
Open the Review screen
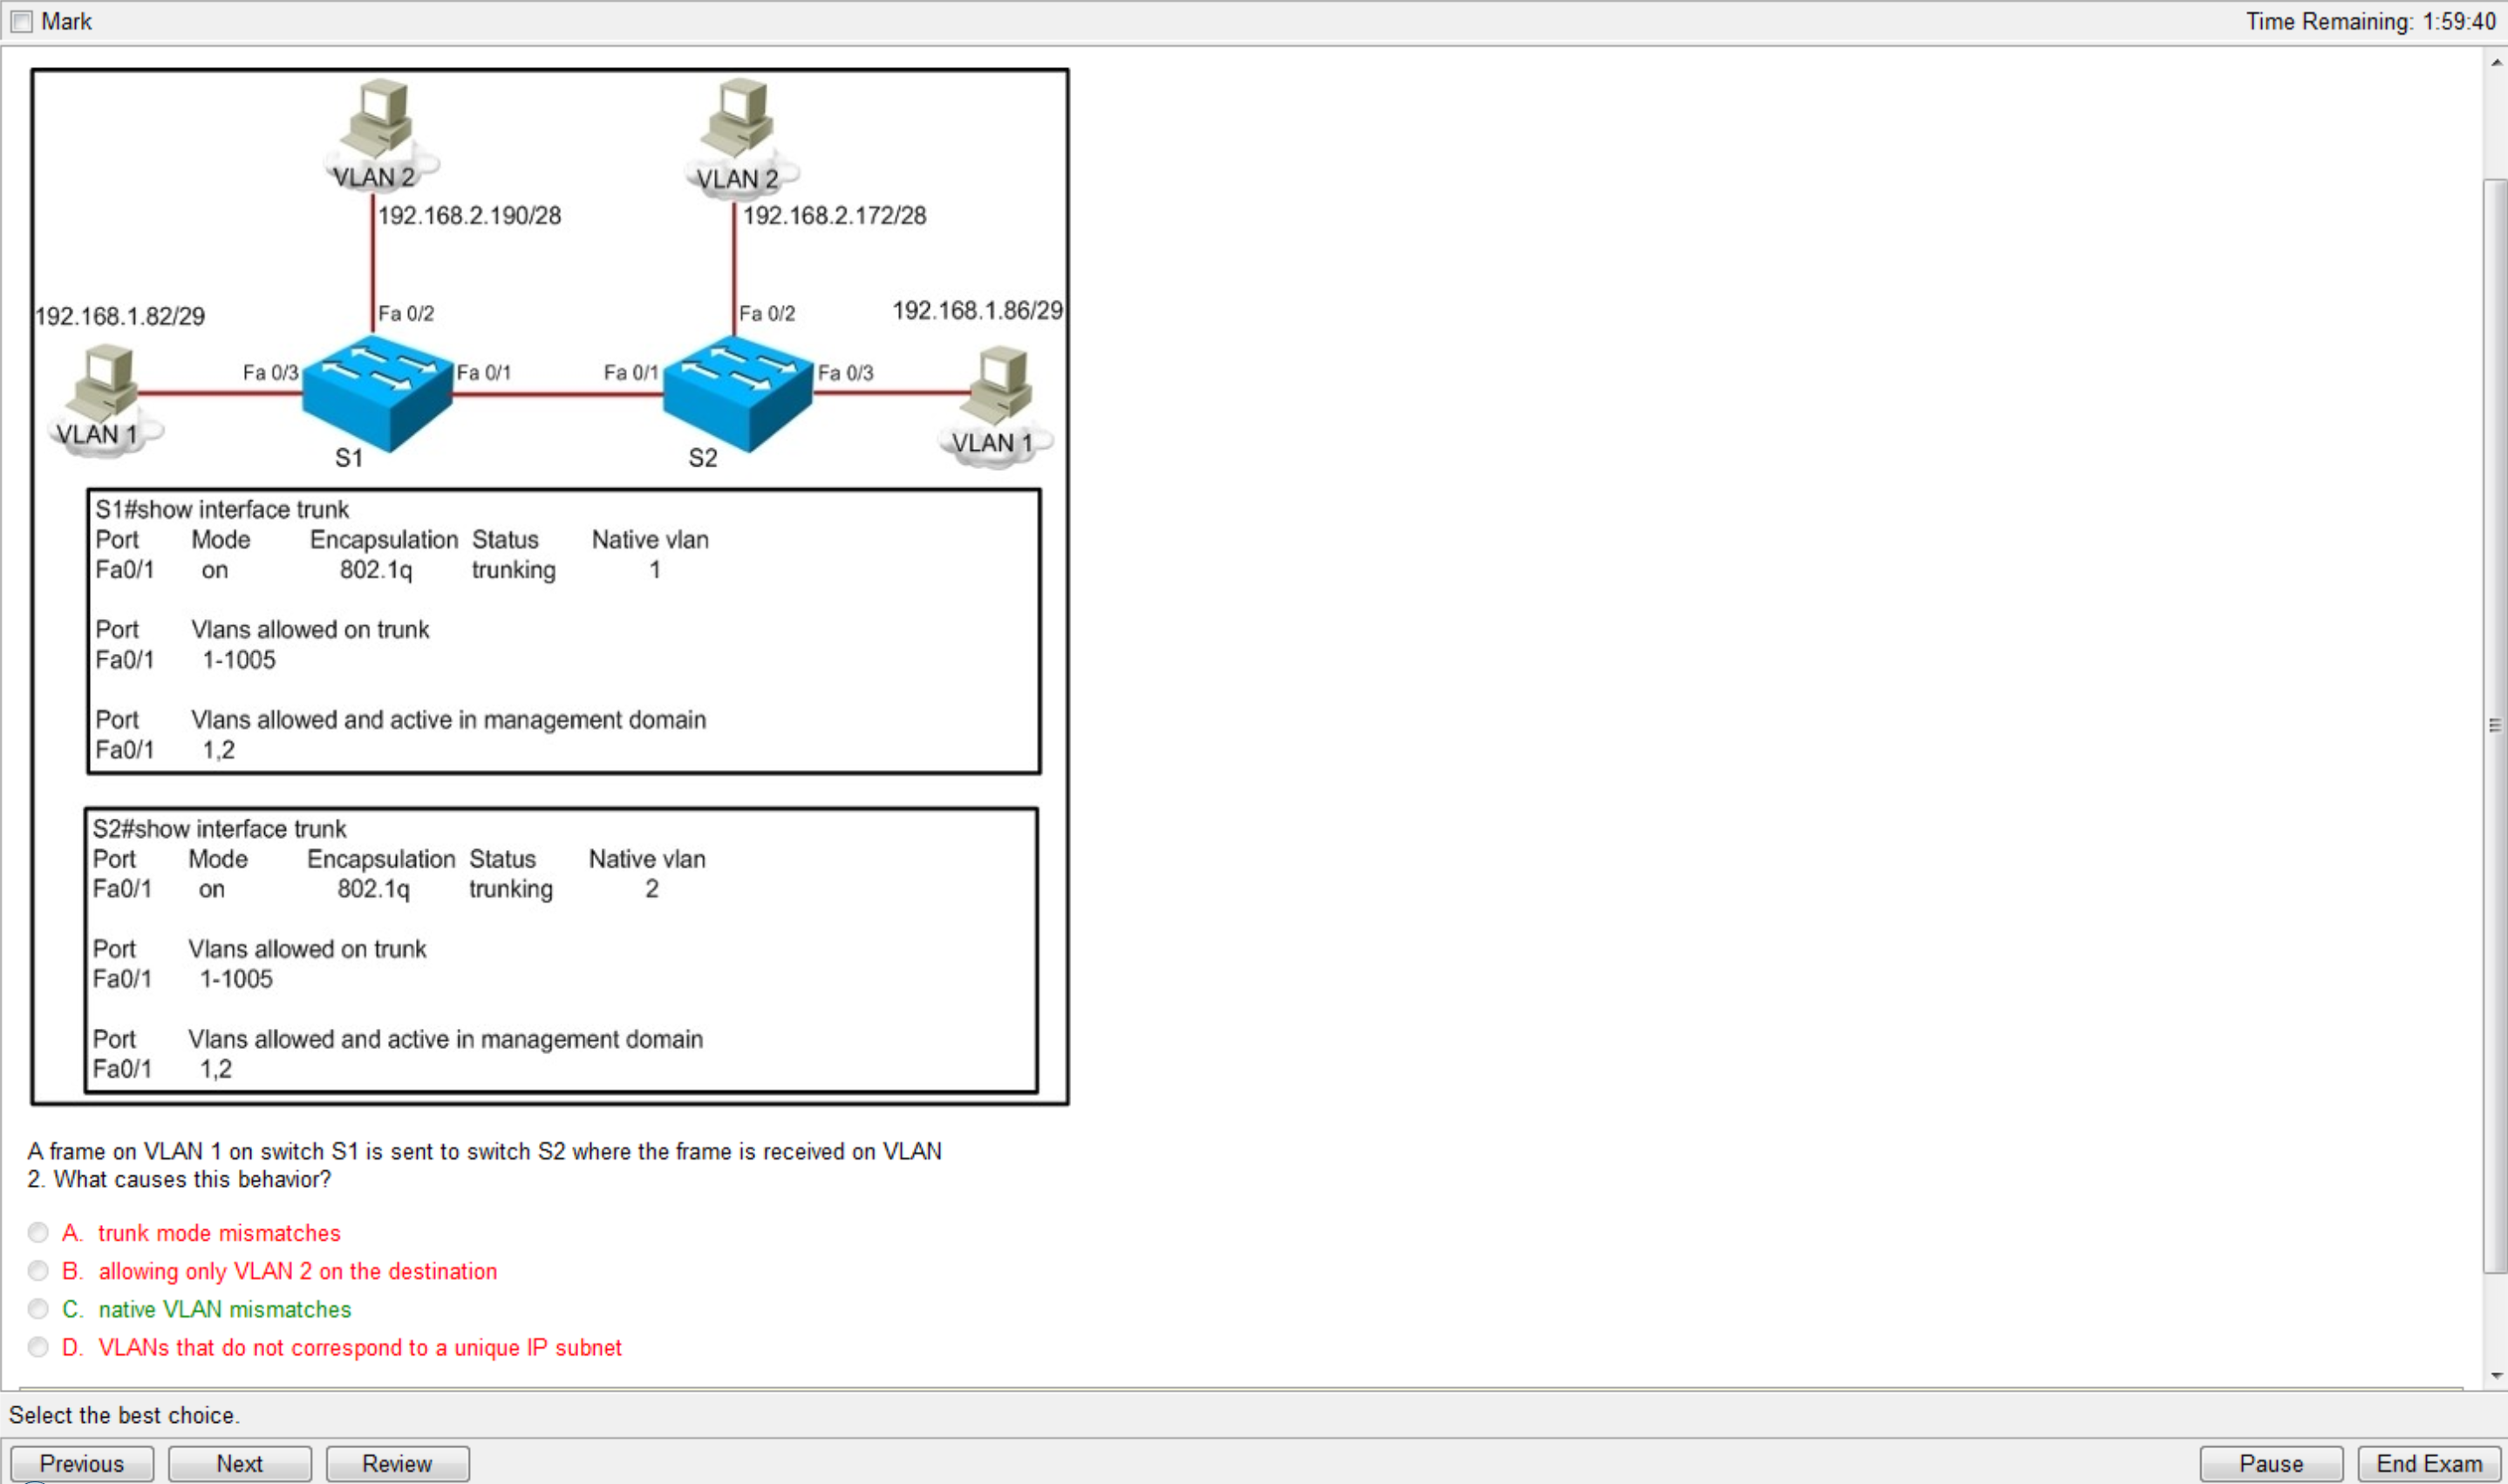[x=396, y=1461]
